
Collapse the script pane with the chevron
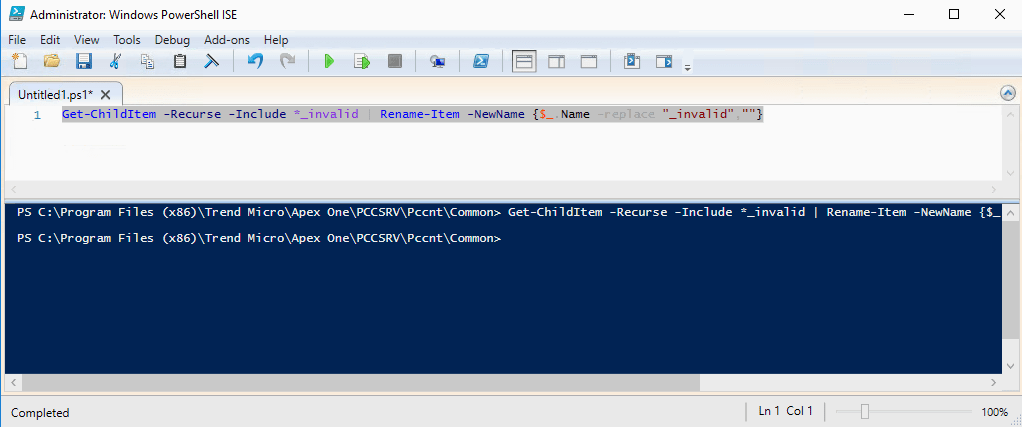pos(1007,93)
